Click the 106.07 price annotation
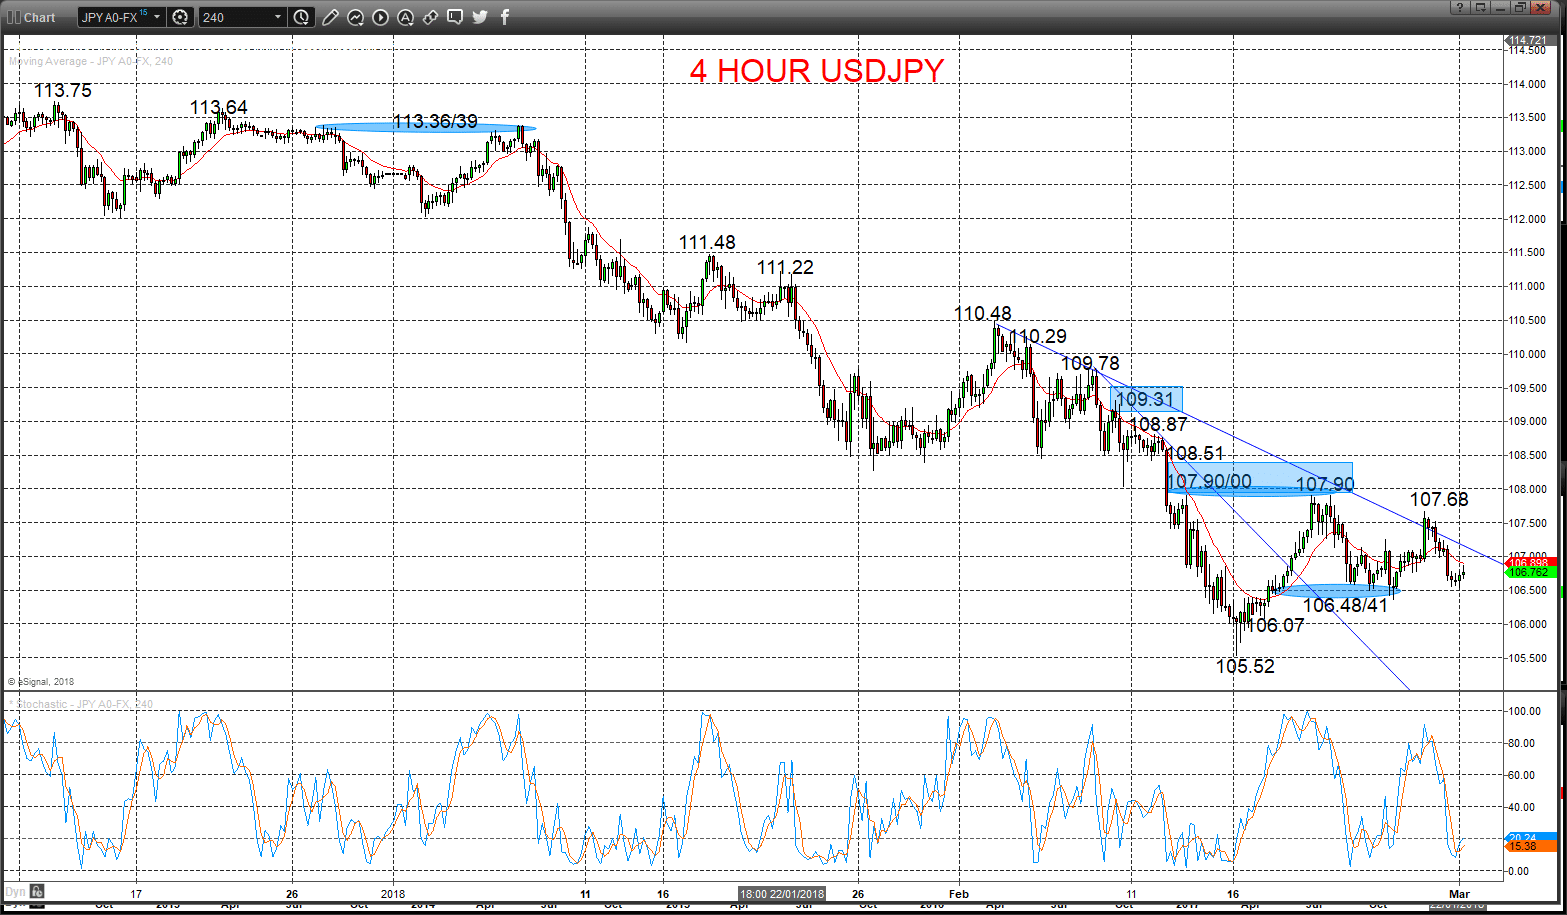The height and width of the screenshot is (915, 1567). [x=1275, y=625]
